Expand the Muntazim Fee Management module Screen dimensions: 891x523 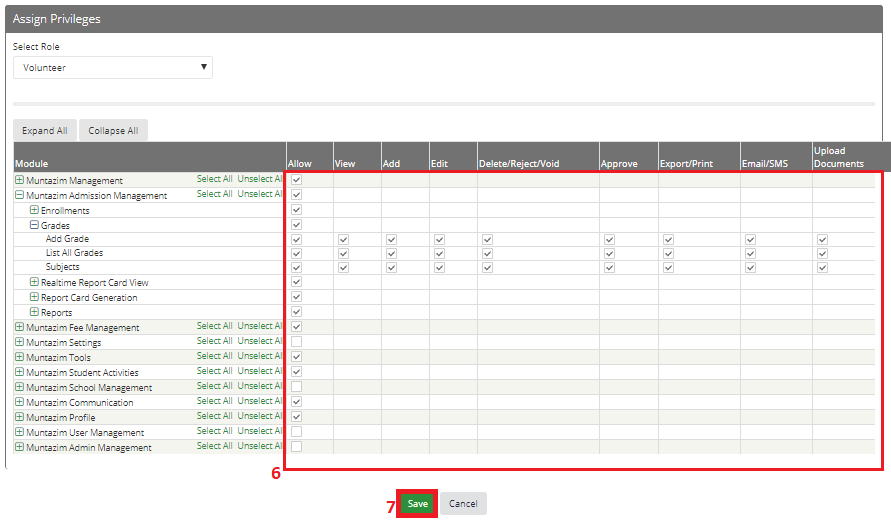[19, 327]
